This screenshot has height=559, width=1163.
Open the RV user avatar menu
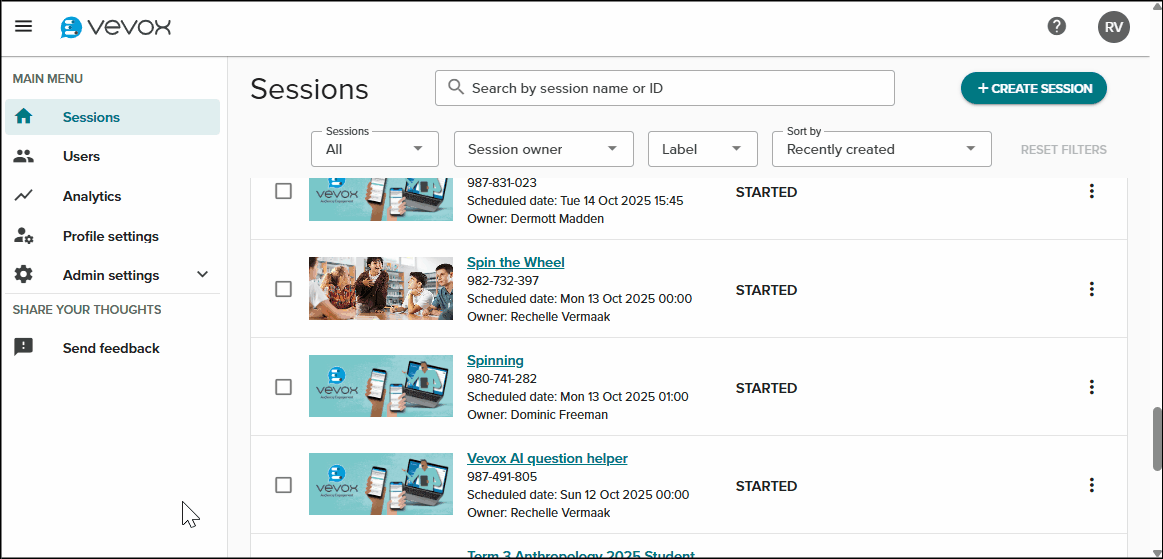tap(1113, 27)
